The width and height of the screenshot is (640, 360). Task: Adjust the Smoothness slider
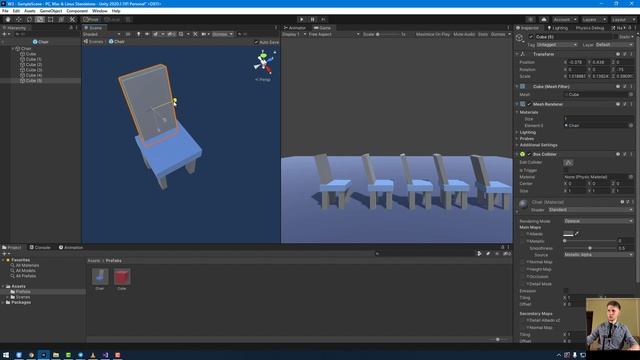coord(590,248)
